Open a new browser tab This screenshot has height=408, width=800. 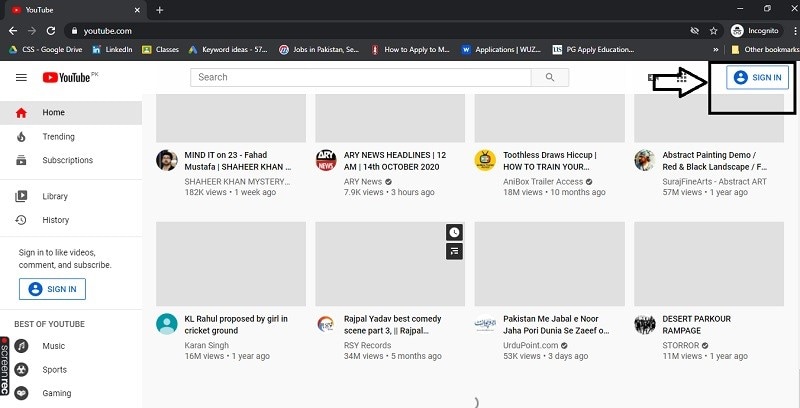[x=160, y=10]
